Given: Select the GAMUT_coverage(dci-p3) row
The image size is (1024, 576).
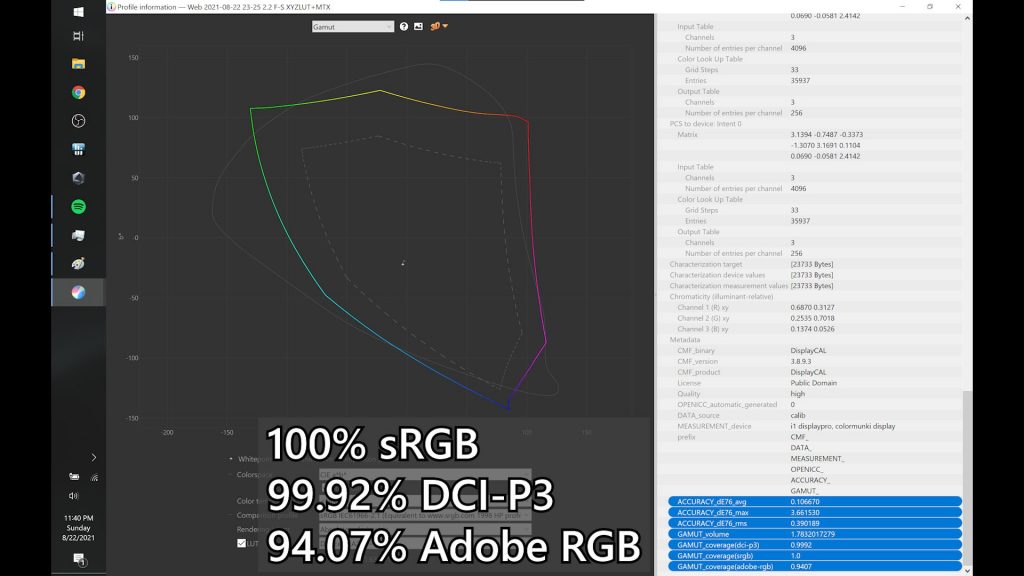Looking at the screenshot, I should (814, 545).
